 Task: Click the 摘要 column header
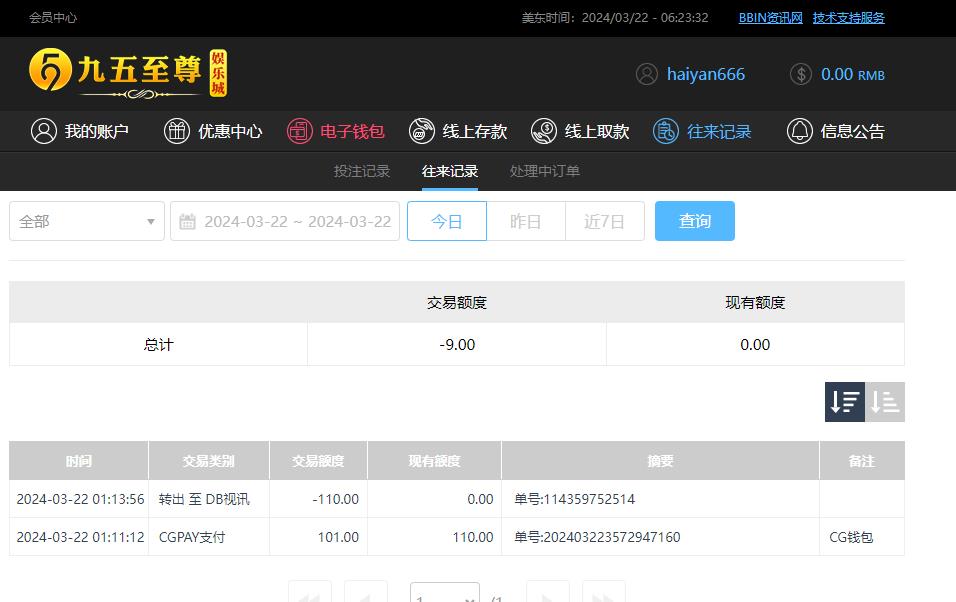click(x=660, y=461)
